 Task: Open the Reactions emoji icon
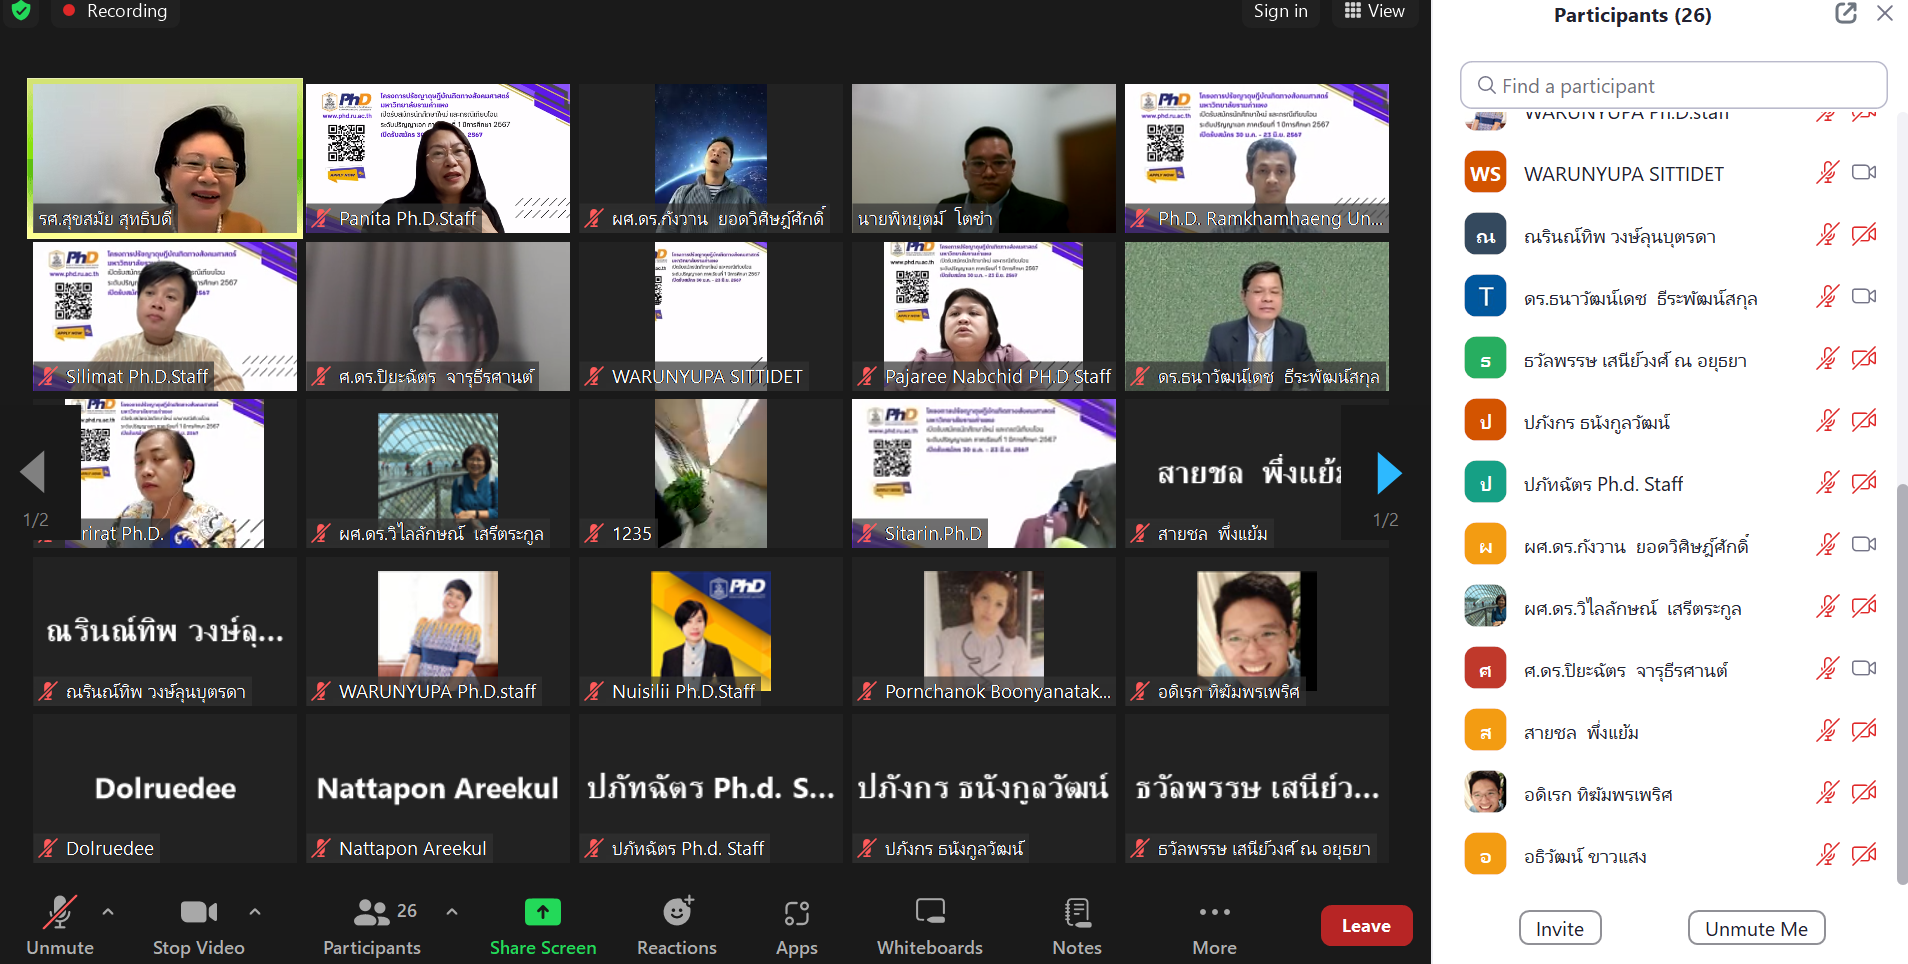click(x=678, y=911)
